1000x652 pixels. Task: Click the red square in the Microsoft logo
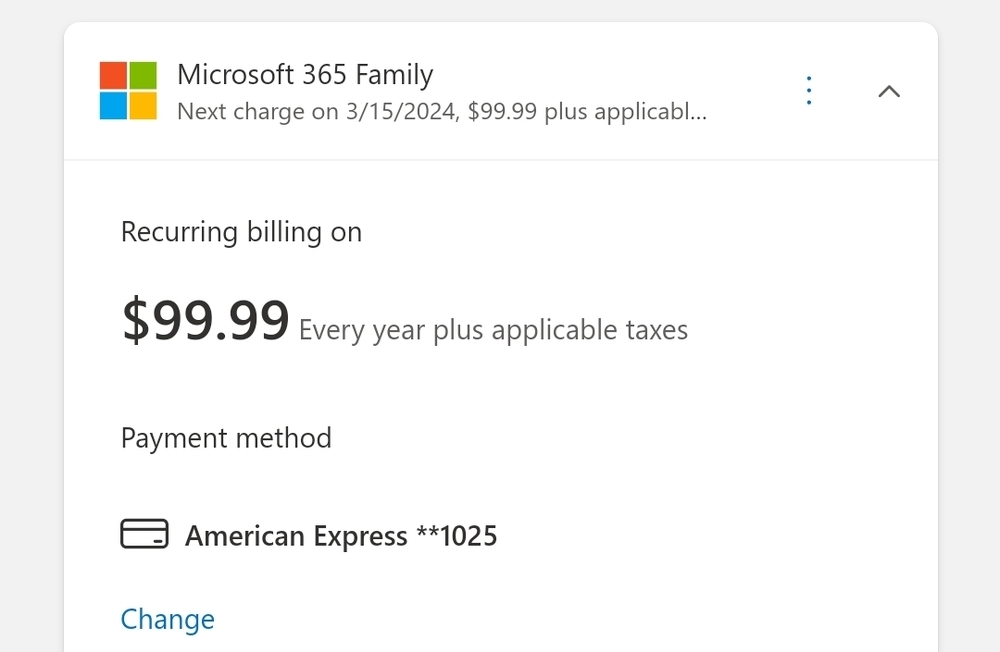coord(113,73)
